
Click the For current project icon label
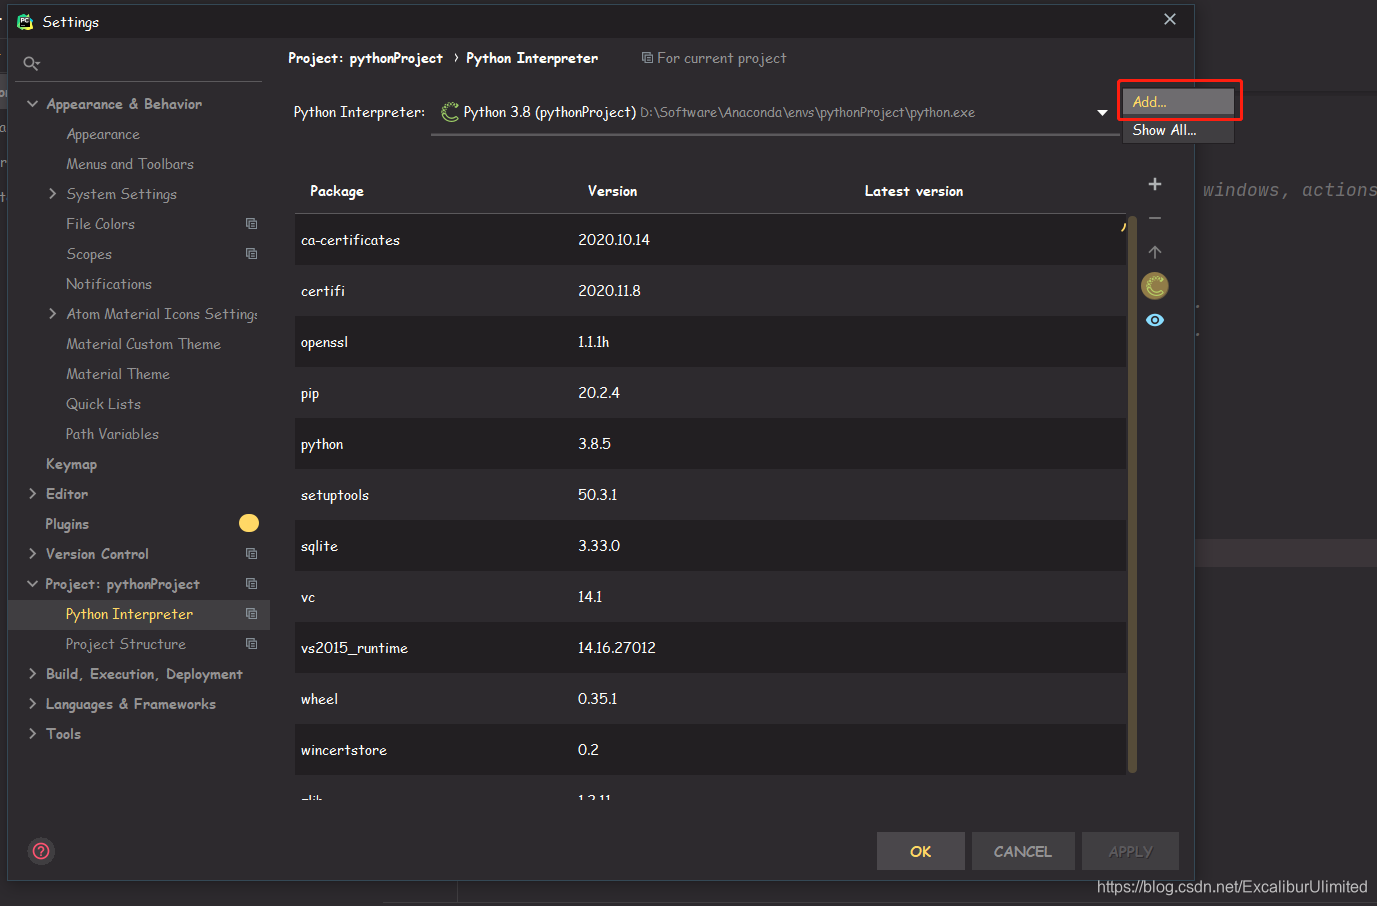pos(714,58)
